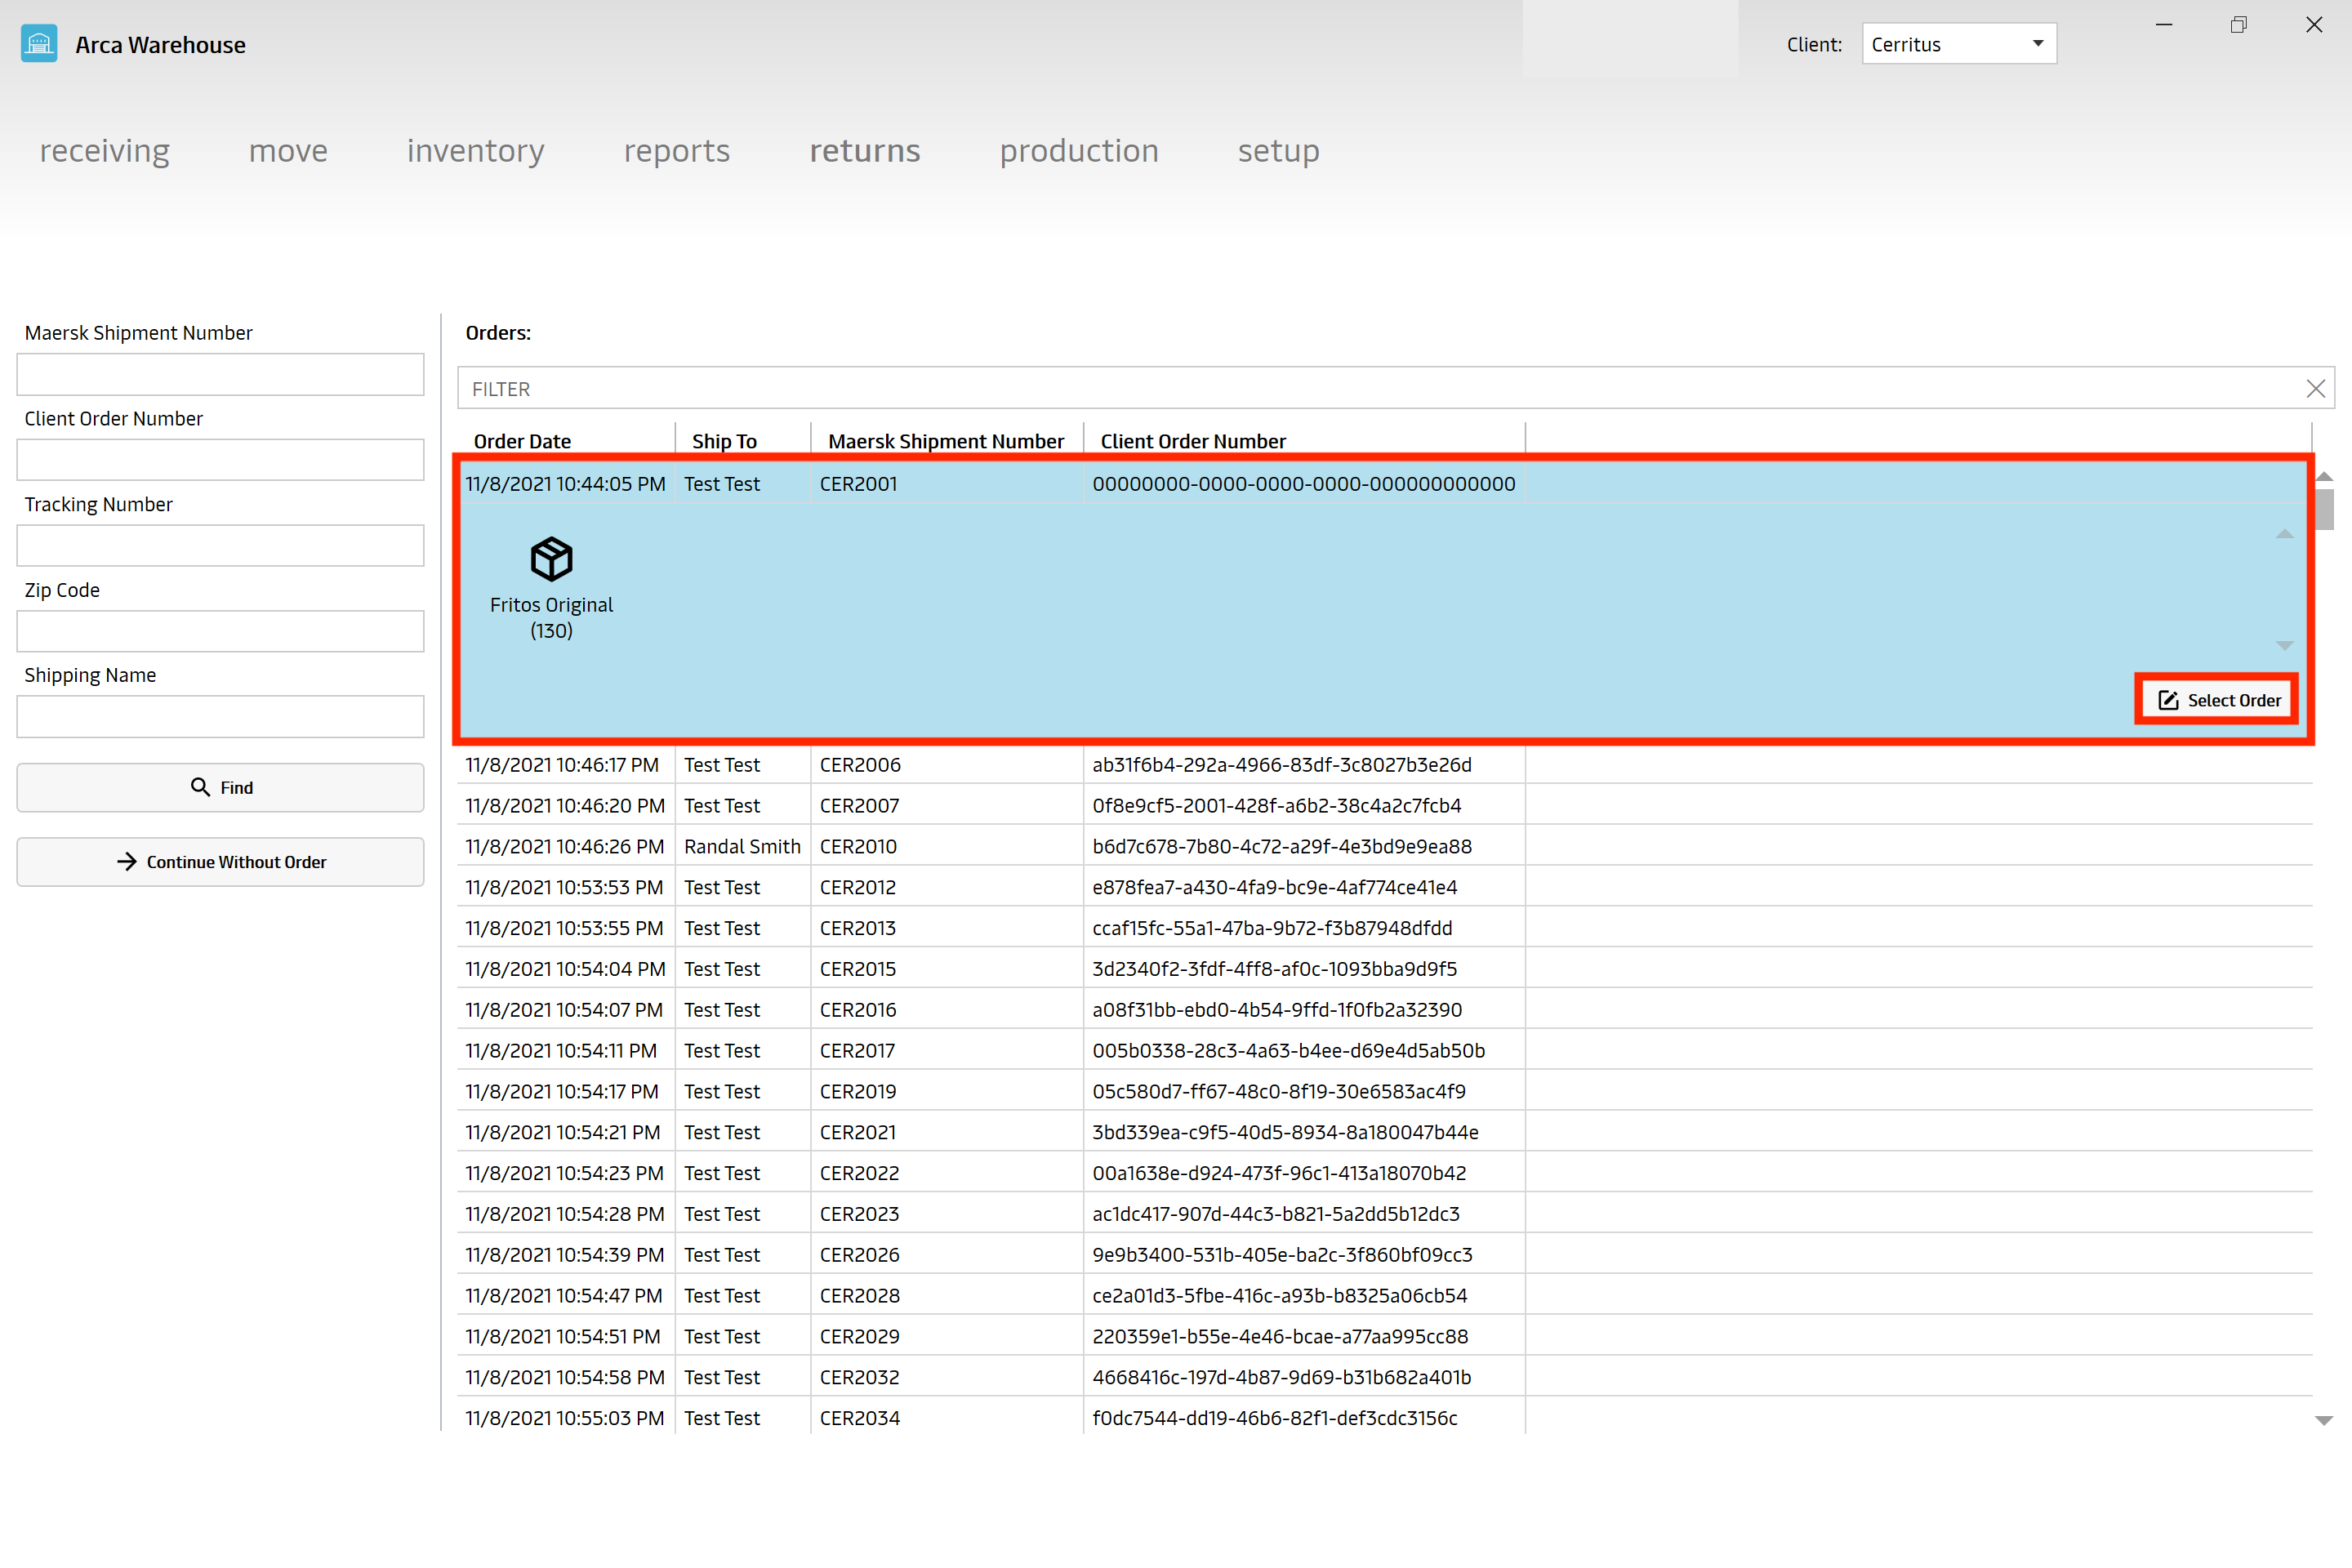Click the Arca Warehouse app logo icon
Viewport: 2352px width, 1568px height.
(39, 44)
